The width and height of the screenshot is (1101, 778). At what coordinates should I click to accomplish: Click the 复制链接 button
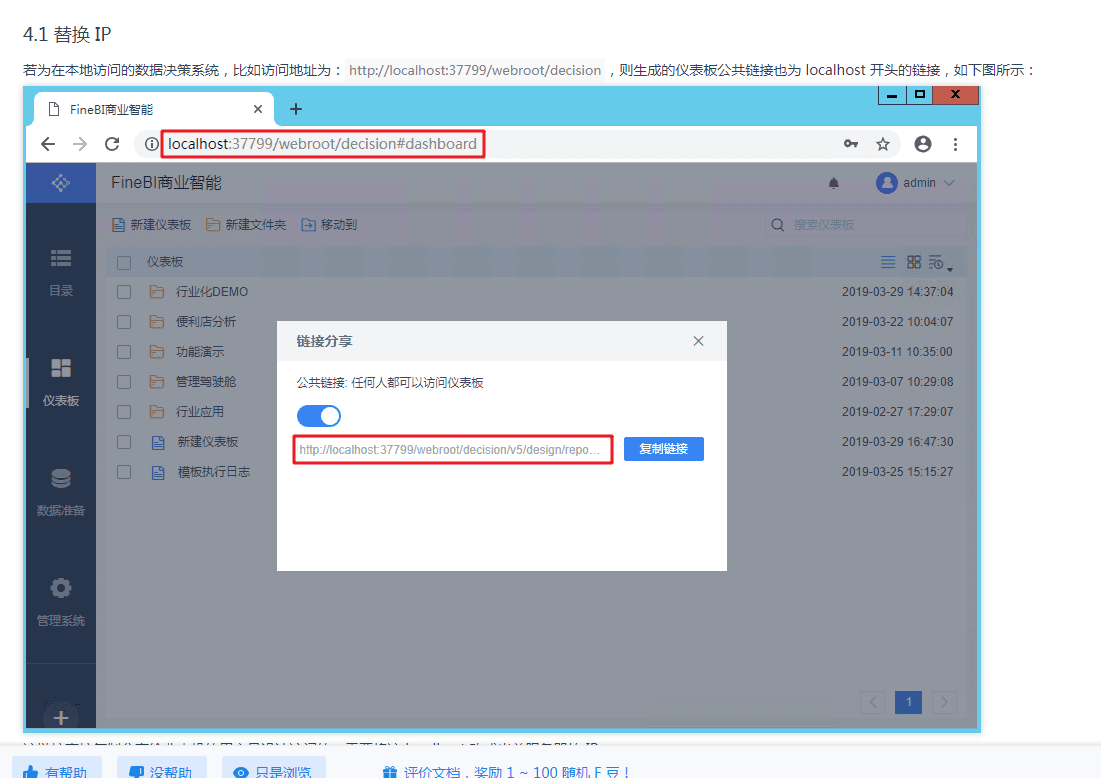[664, 449]
